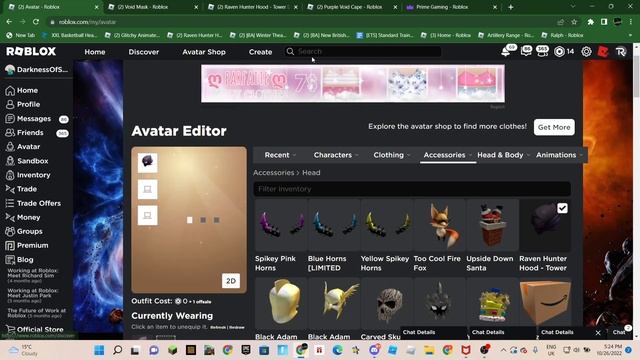The height and width of the screenshot is (360, 640).
Task: Open Windows Start button
Action: pos(99,350)
